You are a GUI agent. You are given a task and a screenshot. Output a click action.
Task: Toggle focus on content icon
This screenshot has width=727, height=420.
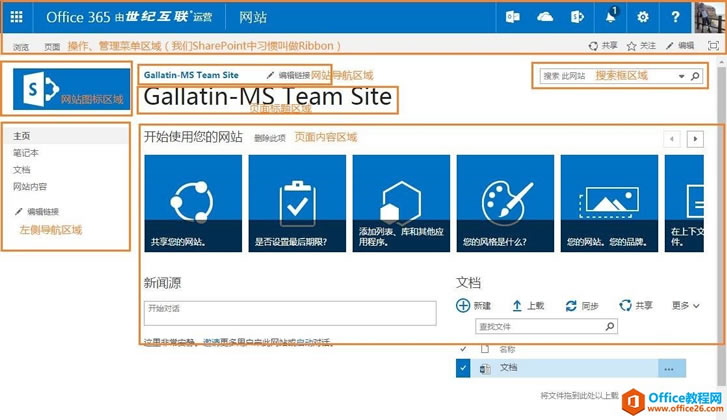tap(713, 45)
